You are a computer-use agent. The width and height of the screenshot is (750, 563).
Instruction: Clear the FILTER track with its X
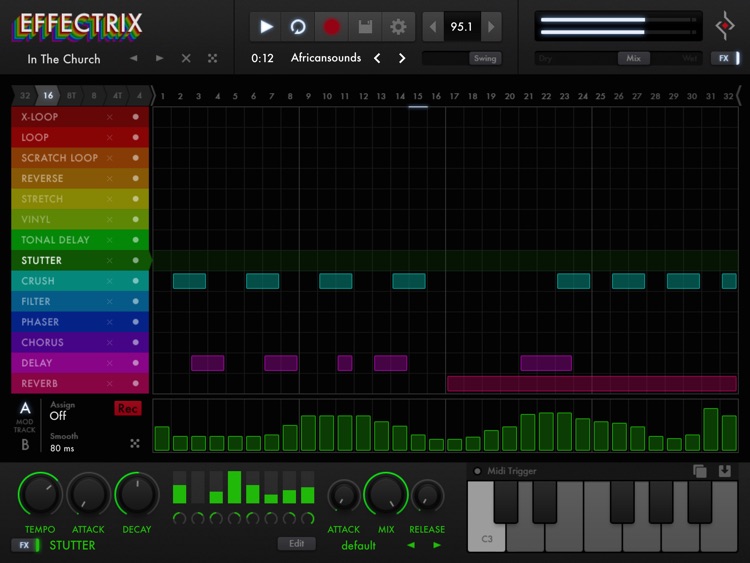110,302
